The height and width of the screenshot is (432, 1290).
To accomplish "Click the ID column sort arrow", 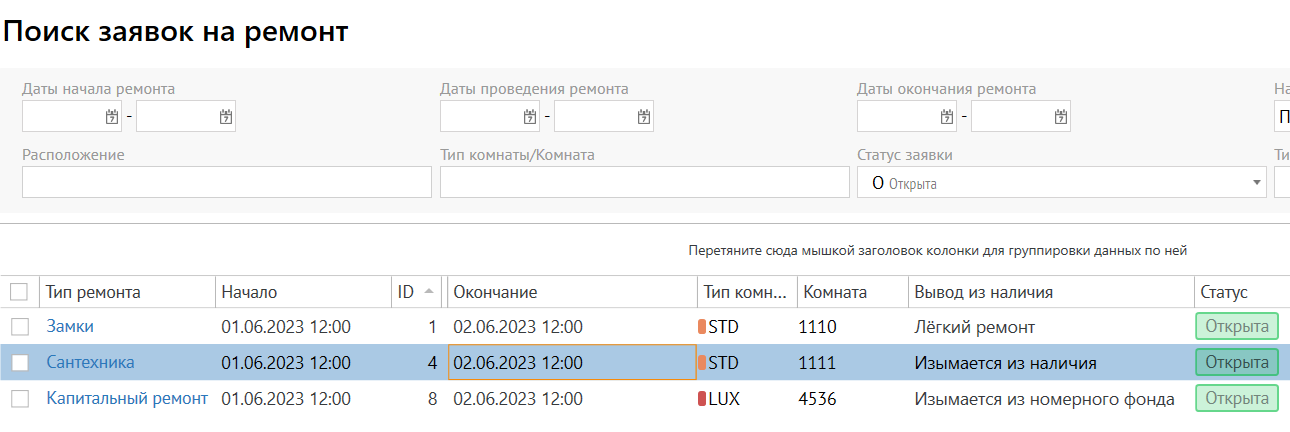I will coord(429,292).
